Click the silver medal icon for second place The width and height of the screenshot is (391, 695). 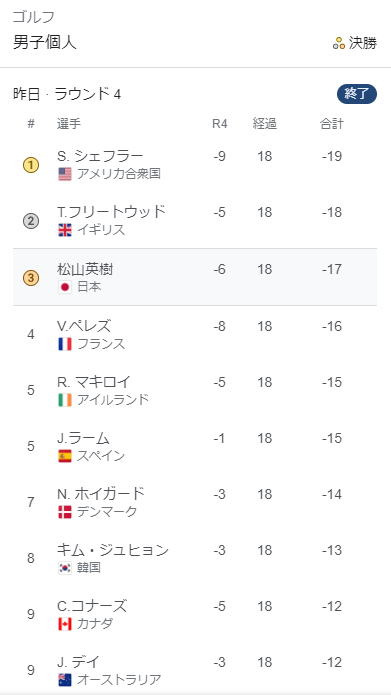31,221
